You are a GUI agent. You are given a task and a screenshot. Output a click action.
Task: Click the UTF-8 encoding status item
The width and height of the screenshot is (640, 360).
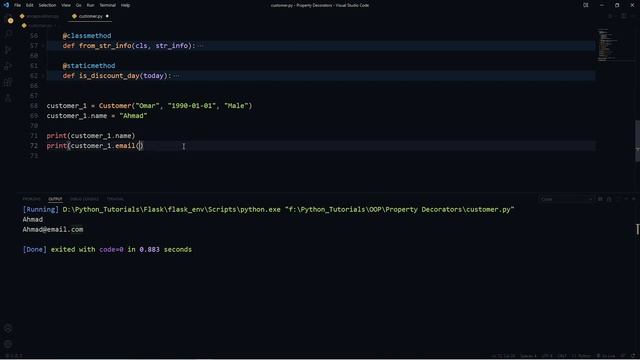click(x=547, y=356)
